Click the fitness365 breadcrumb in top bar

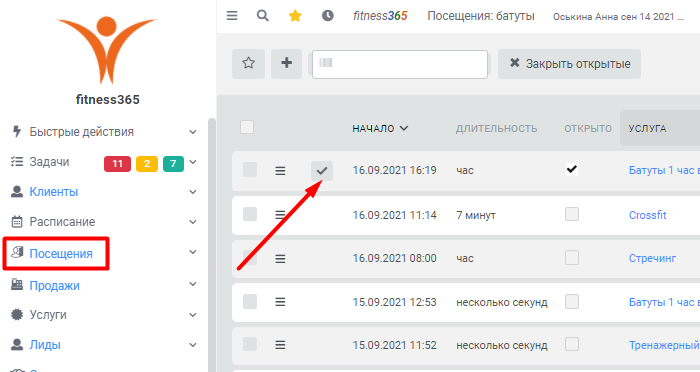point(380,16)
